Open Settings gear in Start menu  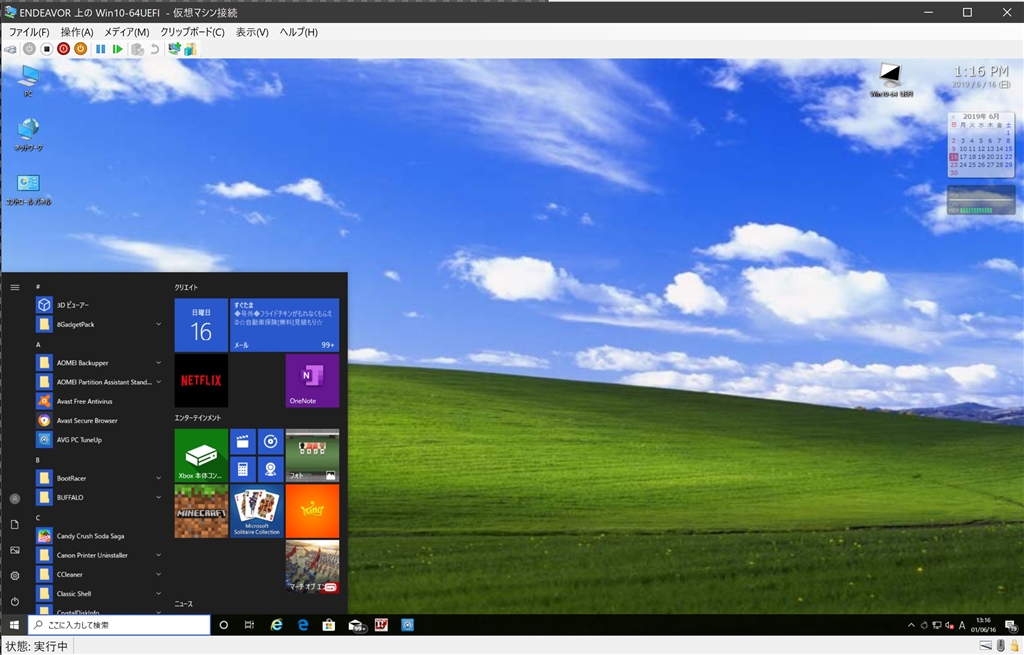[15, 576]
